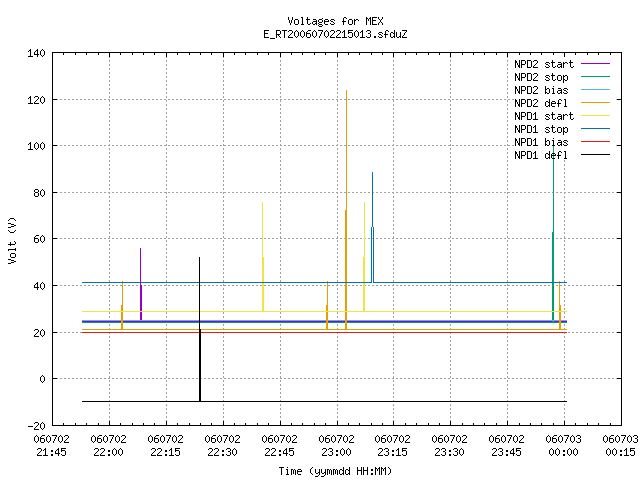Image resolution: width=640 pixels, height=480 pixels.
Task: Click the x-axis tick '060702 23:30'
Action: (x=450, y=446)
